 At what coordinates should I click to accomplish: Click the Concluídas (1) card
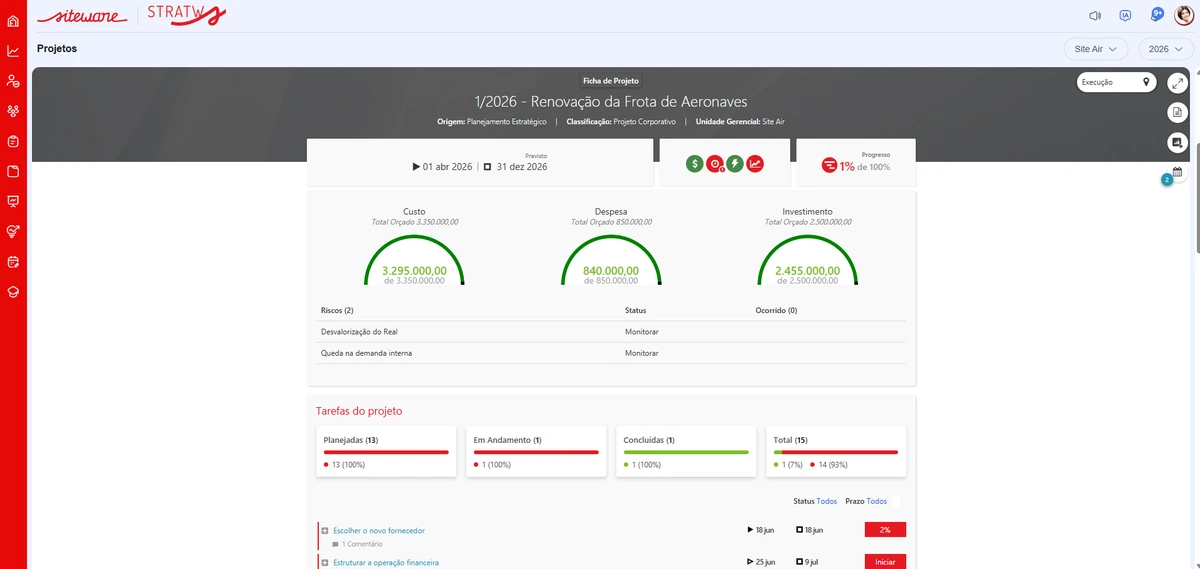coord(686,452)
